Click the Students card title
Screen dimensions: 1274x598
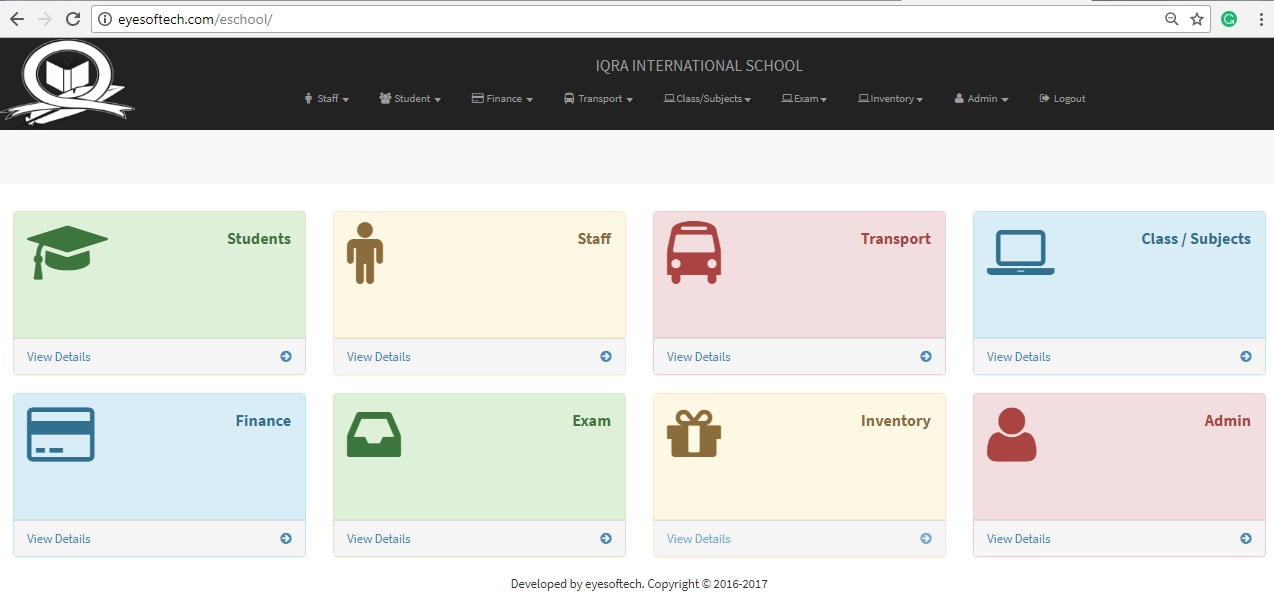tap(259, 239)
